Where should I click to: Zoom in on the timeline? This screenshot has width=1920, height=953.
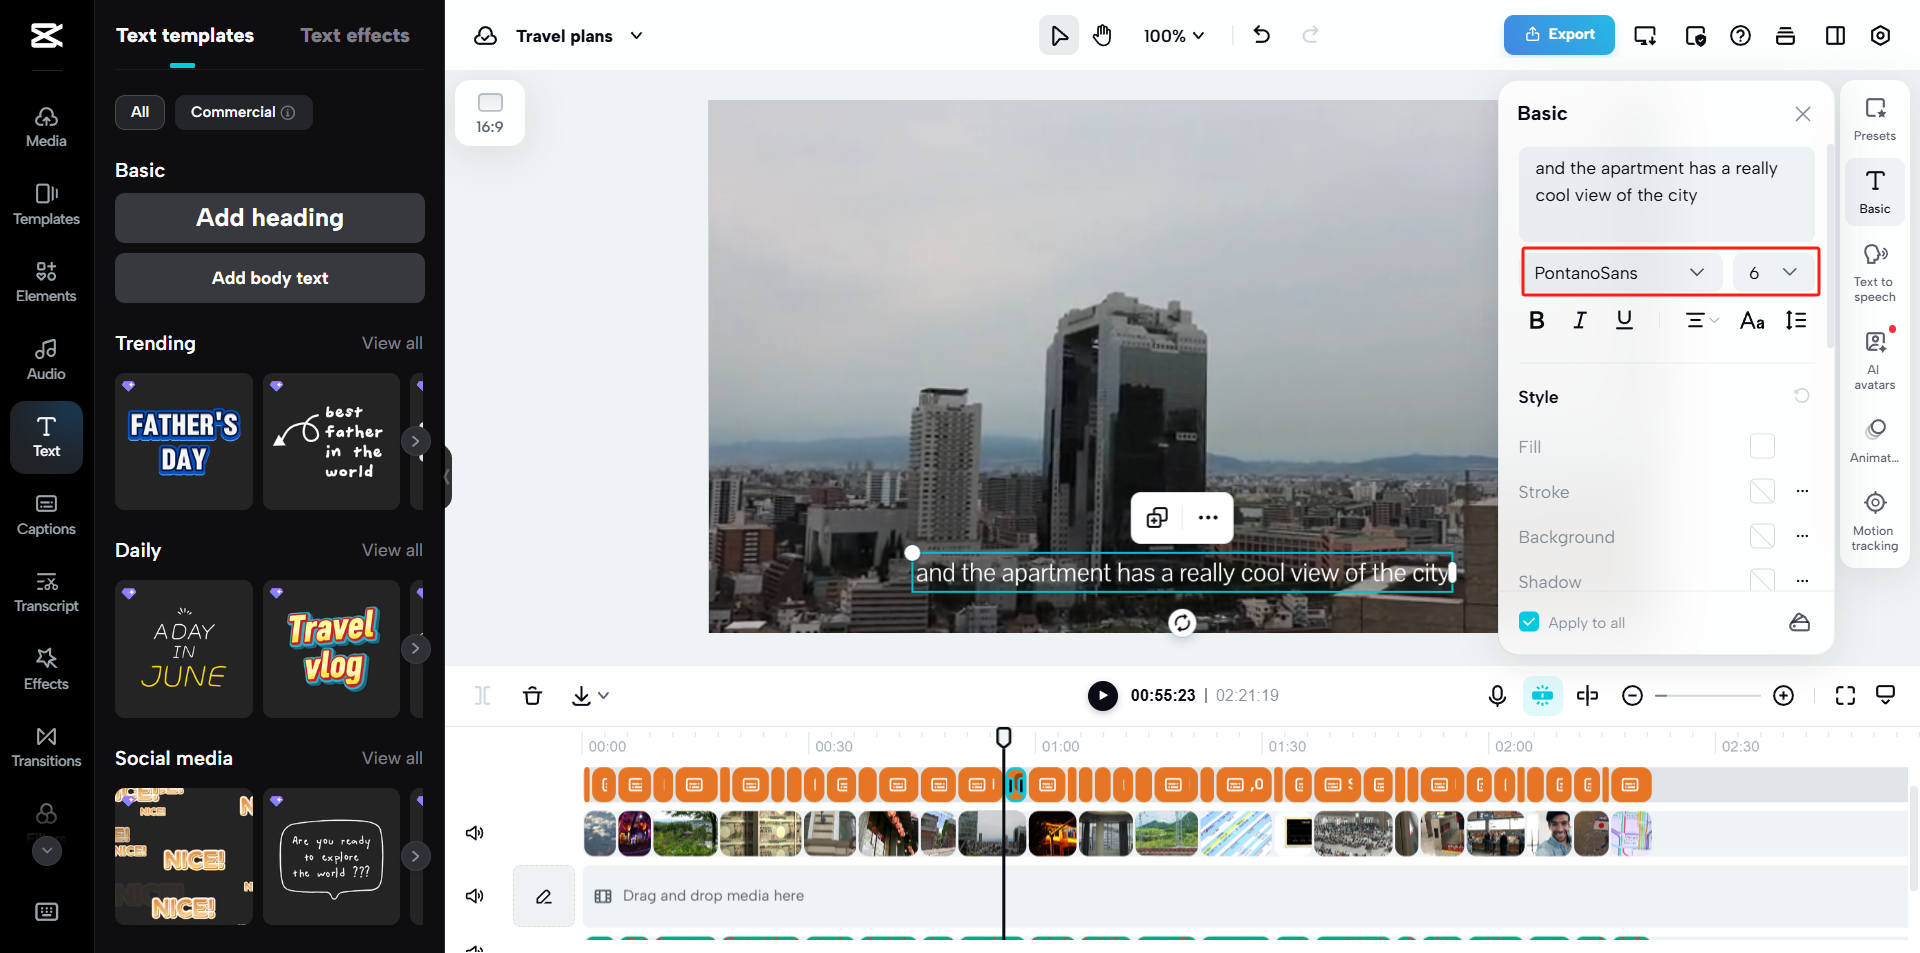(1783, 696)
